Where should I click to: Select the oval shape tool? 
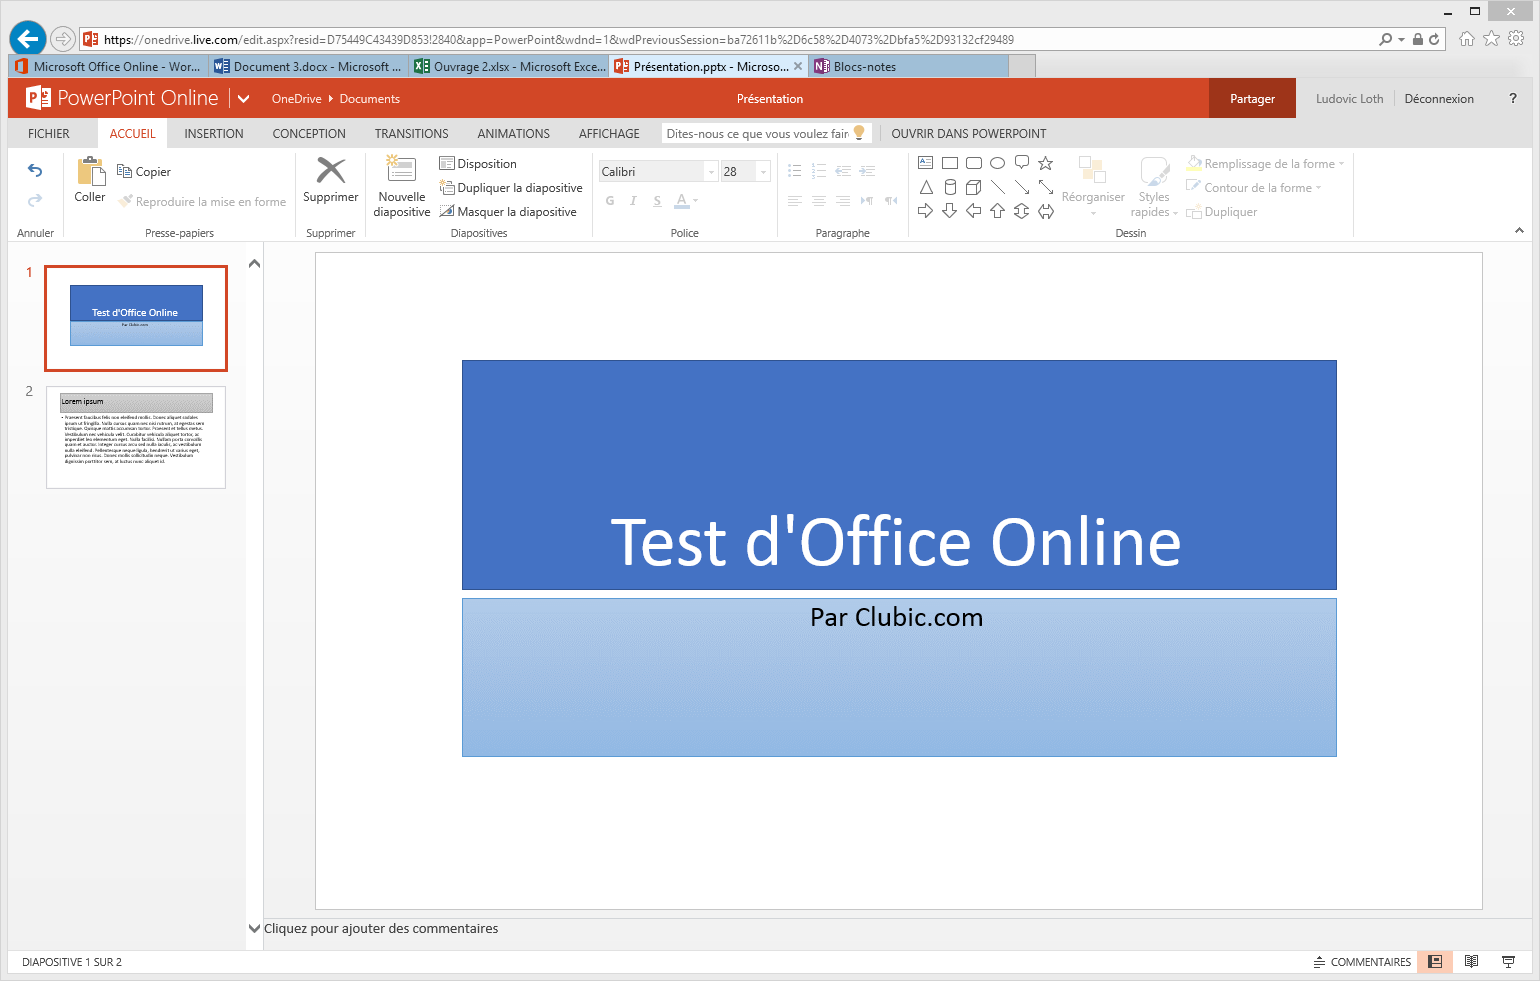tap(997, 162)
